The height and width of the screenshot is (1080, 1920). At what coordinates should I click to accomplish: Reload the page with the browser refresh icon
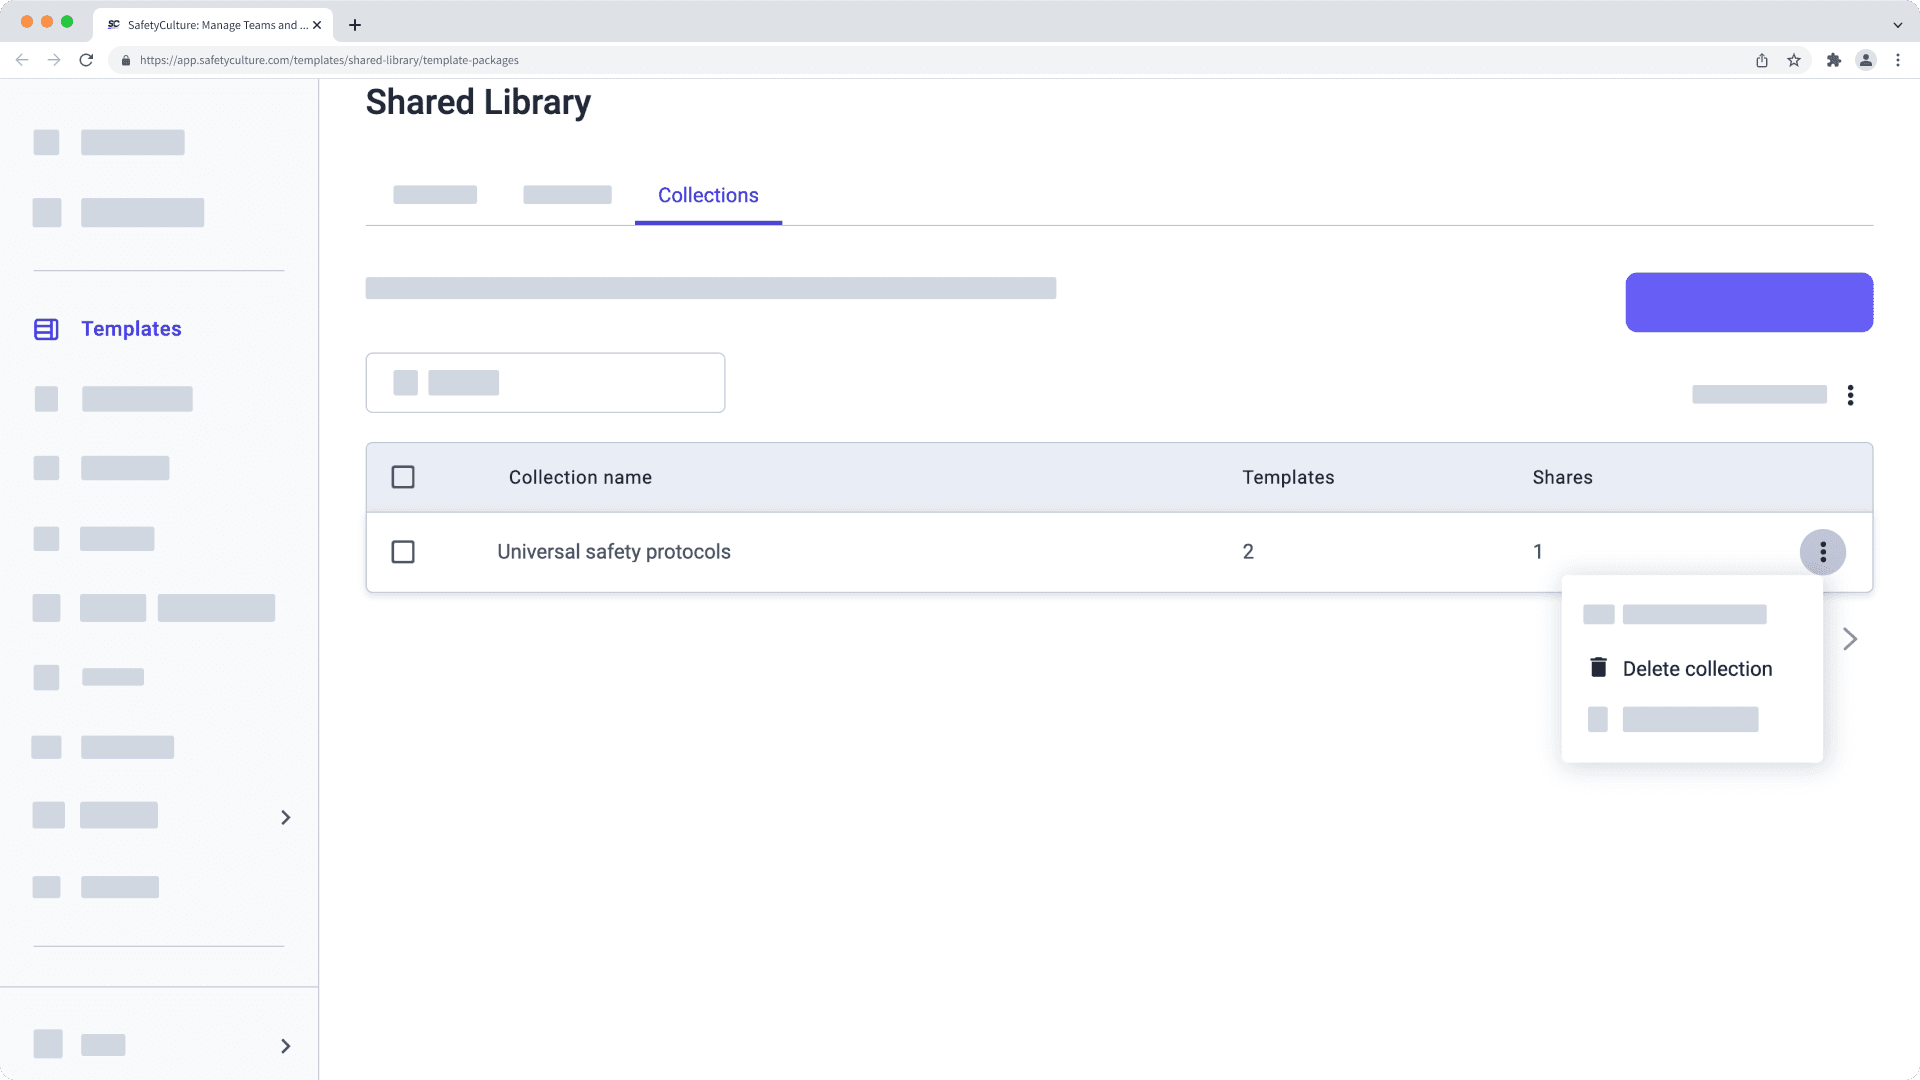tap(86, 60)
